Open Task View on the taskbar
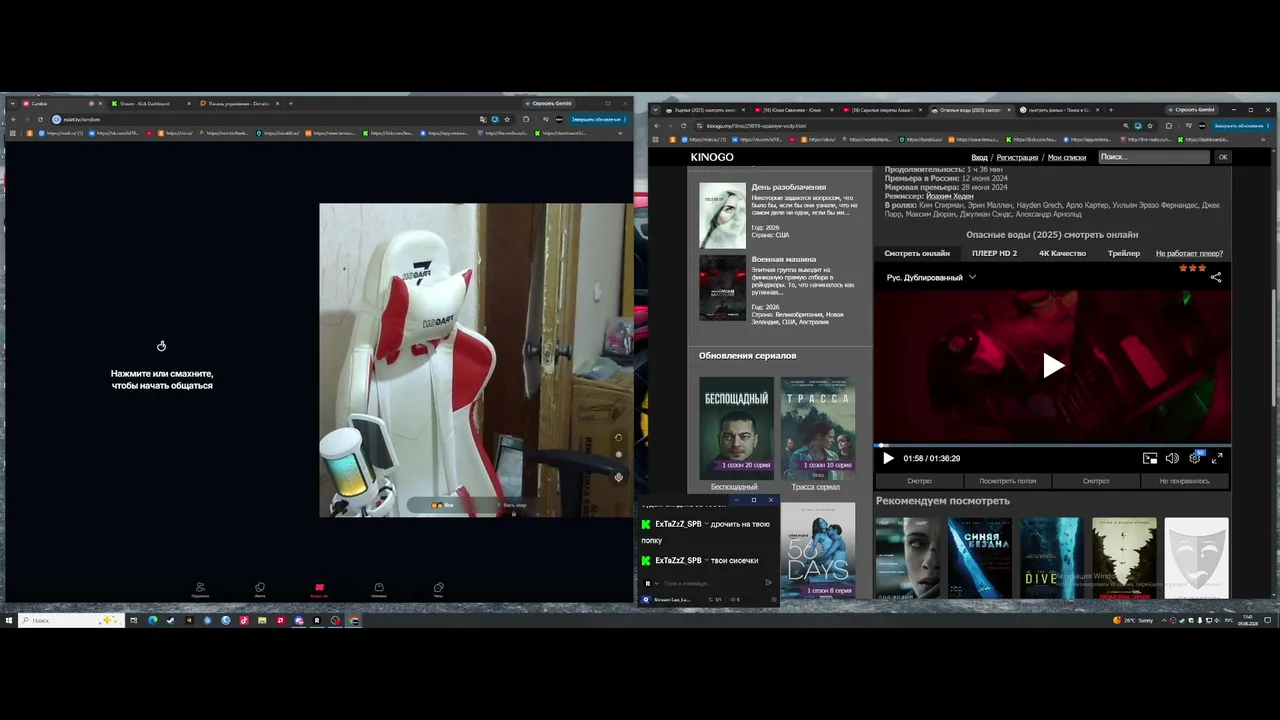Image resolution: width=1280 pixels, height=720 pixels. pos(133,620)
